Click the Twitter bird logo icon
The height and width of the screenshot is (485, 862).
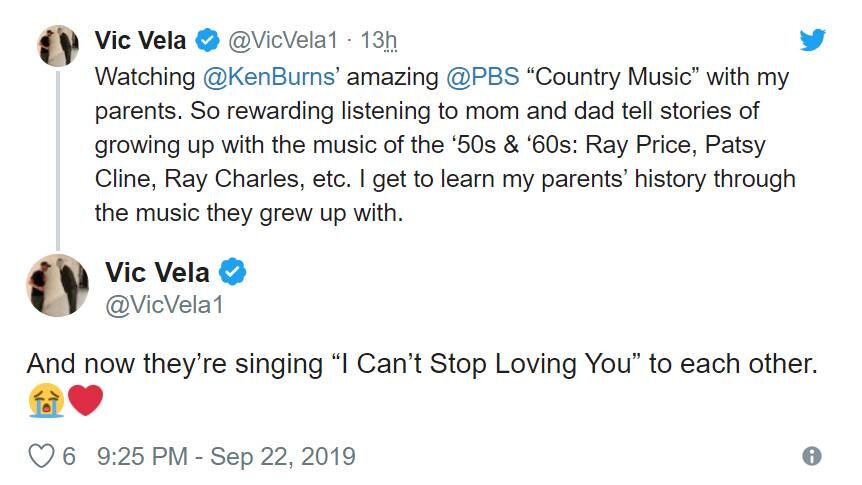coord(814,40)
